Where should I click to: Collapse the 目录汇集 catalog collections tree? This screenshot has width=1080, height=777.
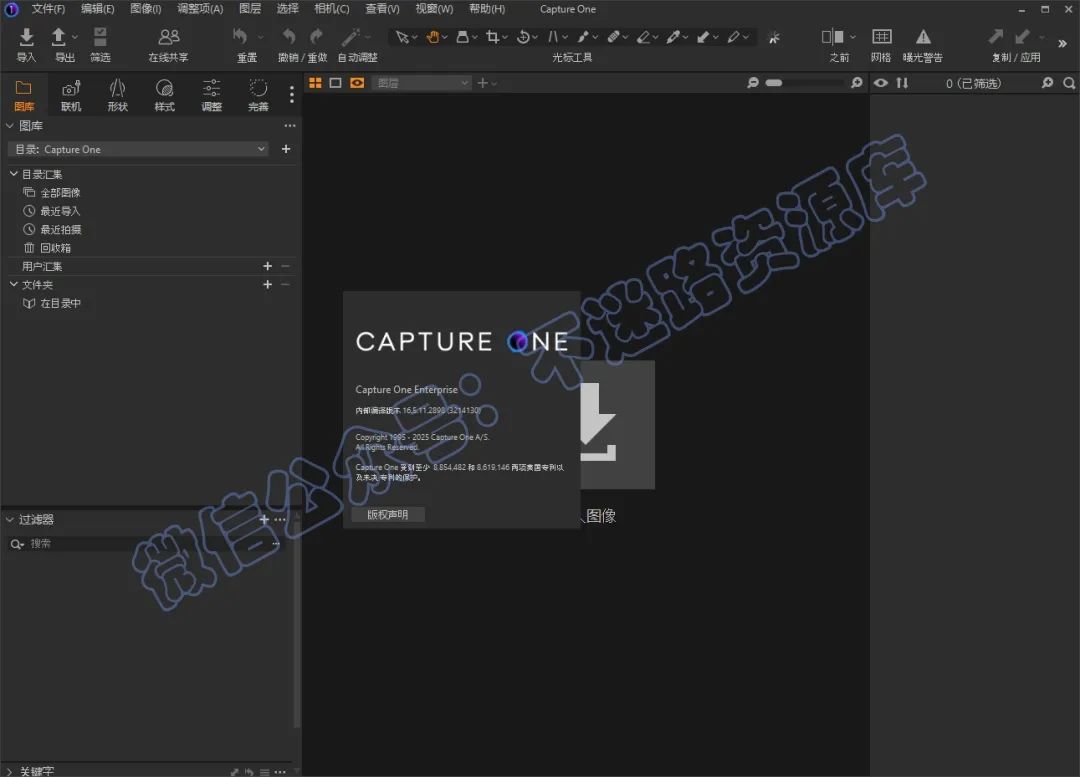pyautogui.click(x=14, y=174)
